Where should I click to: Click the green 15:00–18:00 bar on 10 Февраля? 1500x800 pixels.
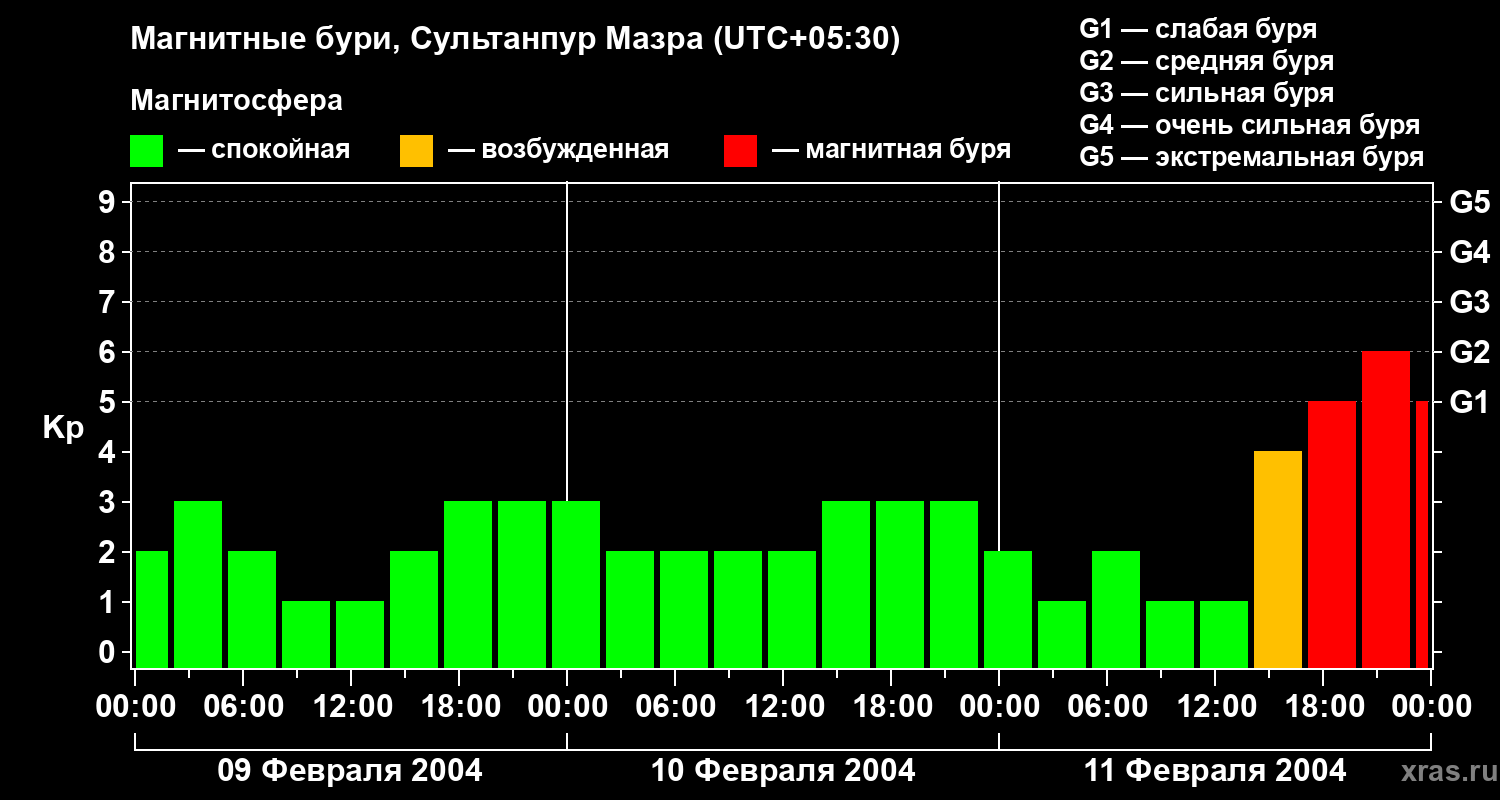[x=846, y=584]
